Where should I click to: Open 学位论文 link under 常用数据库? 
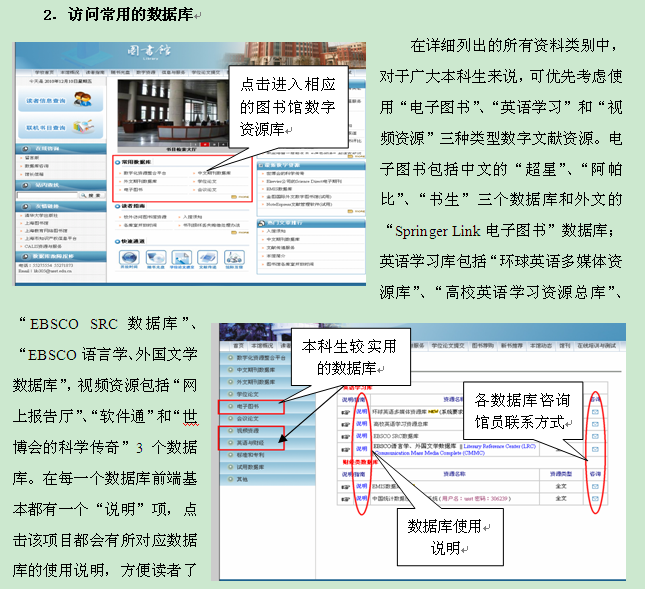(x=207, y=181)
